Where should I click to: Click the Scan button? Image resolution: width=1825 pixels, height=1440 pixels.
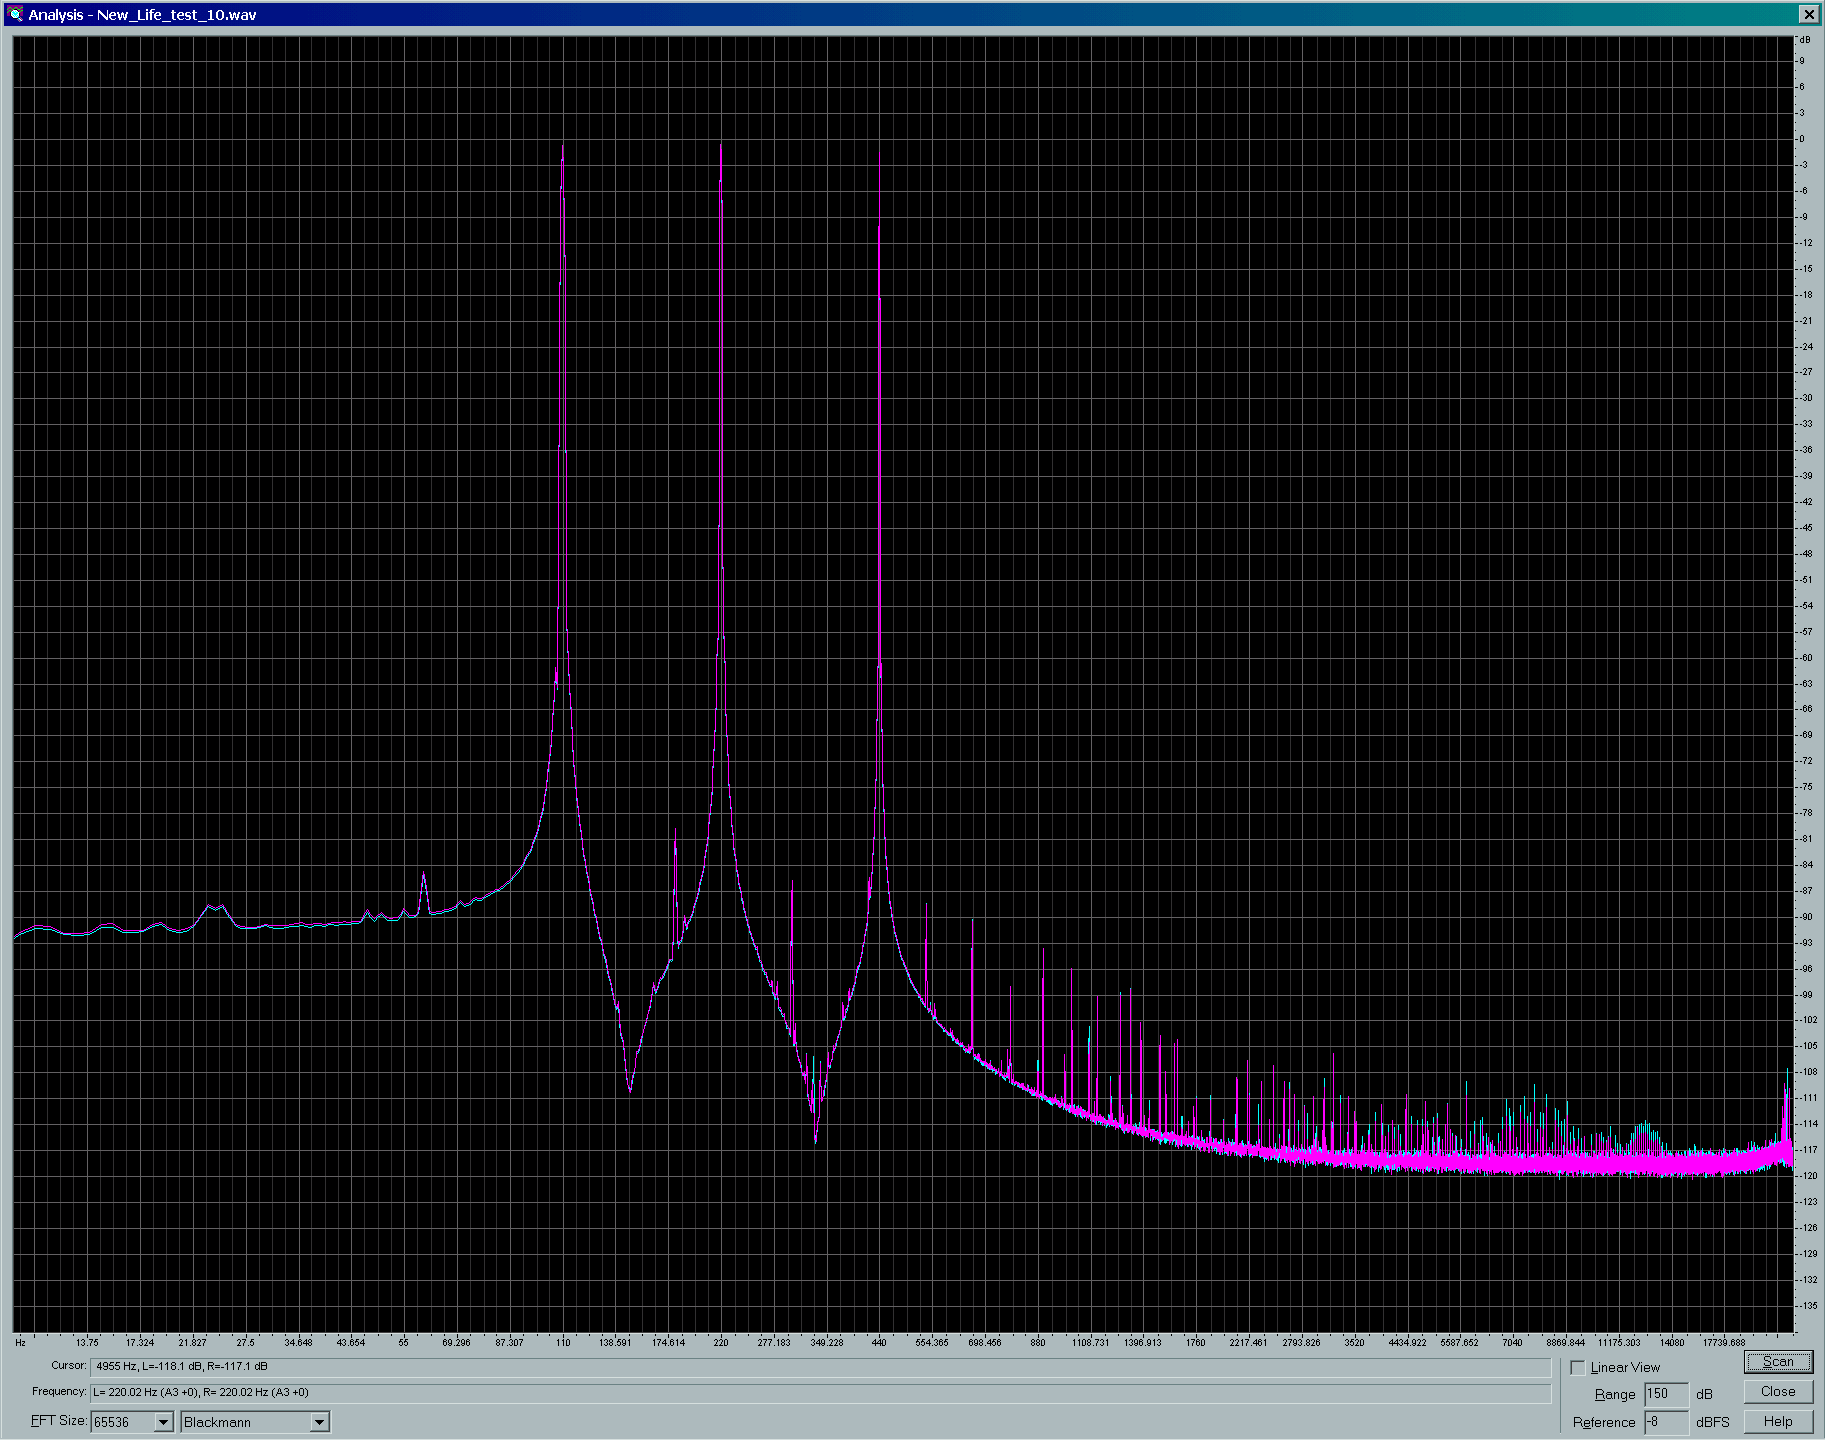1778,1361
